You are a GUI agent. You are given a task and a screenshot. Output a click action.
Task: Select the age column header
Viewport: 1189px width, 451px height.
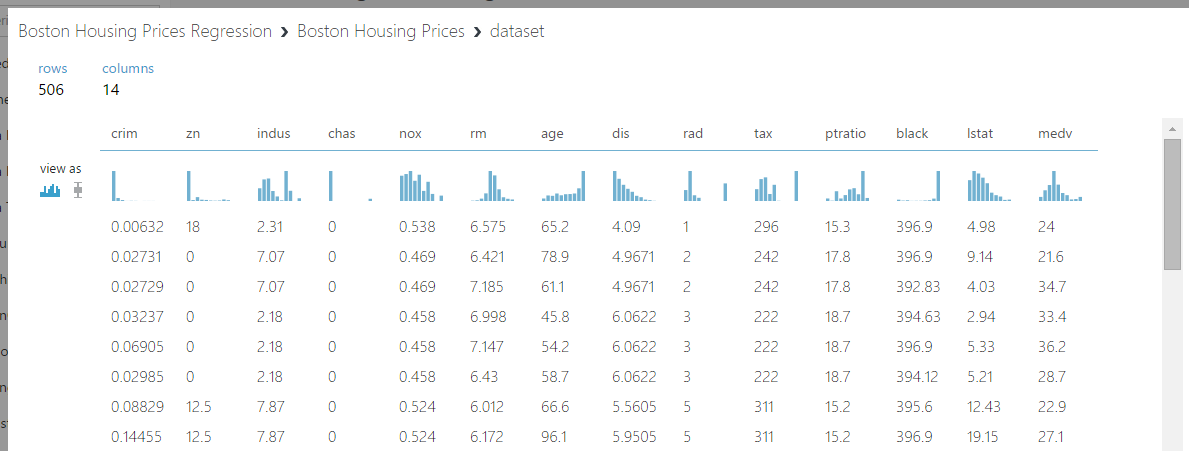coord(552,134)
